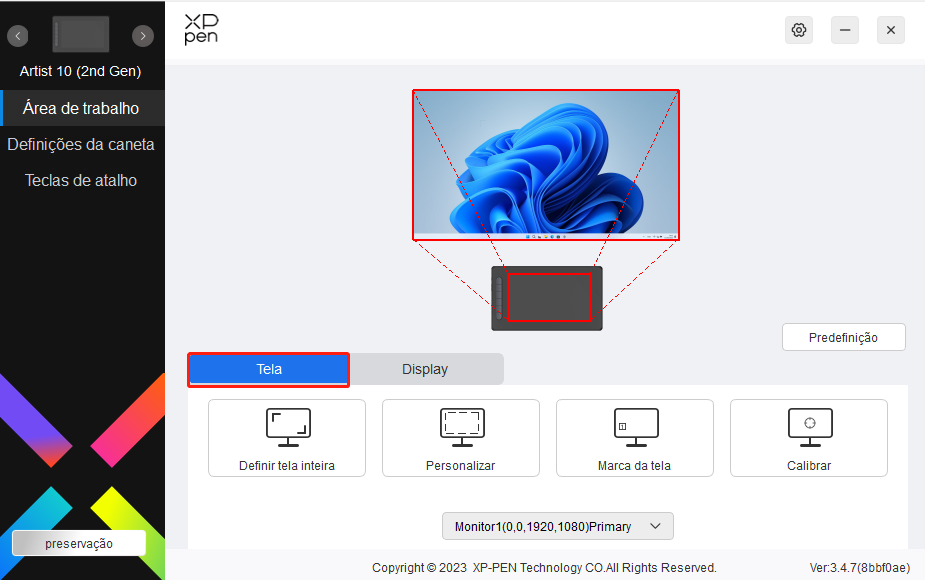Image resolution: width=925 pixels, height=580 pixels.
Task: Switch to the Display tab
Action: [x=425, y=369]
